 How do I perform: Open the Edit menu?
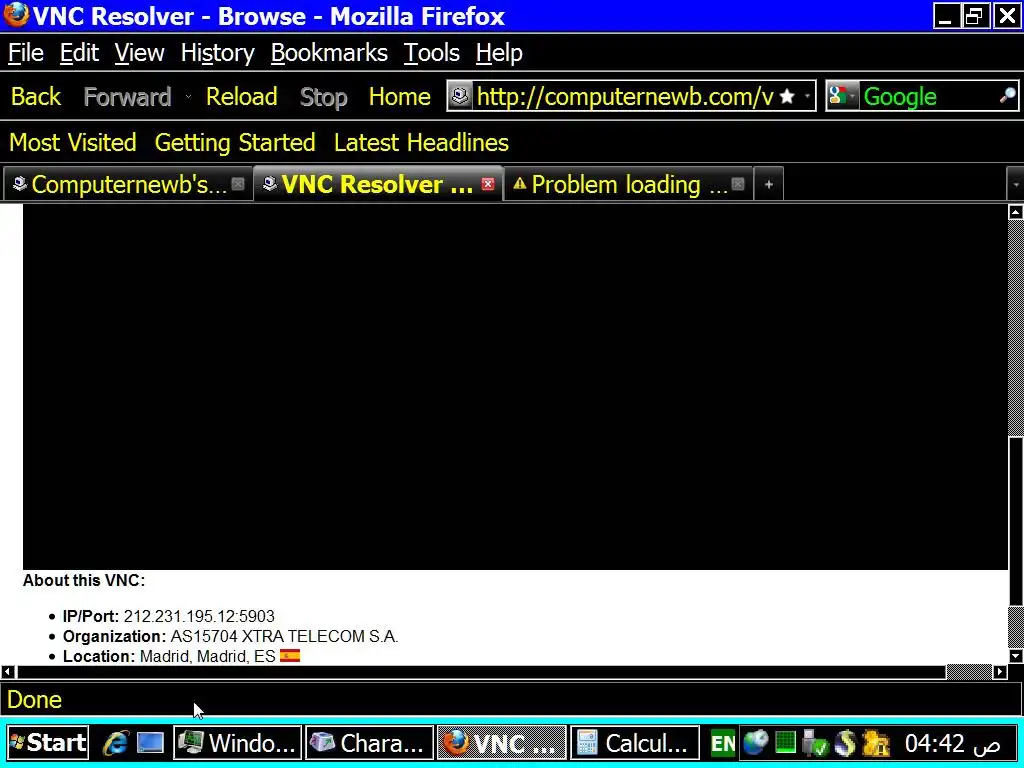pos(79,53)
